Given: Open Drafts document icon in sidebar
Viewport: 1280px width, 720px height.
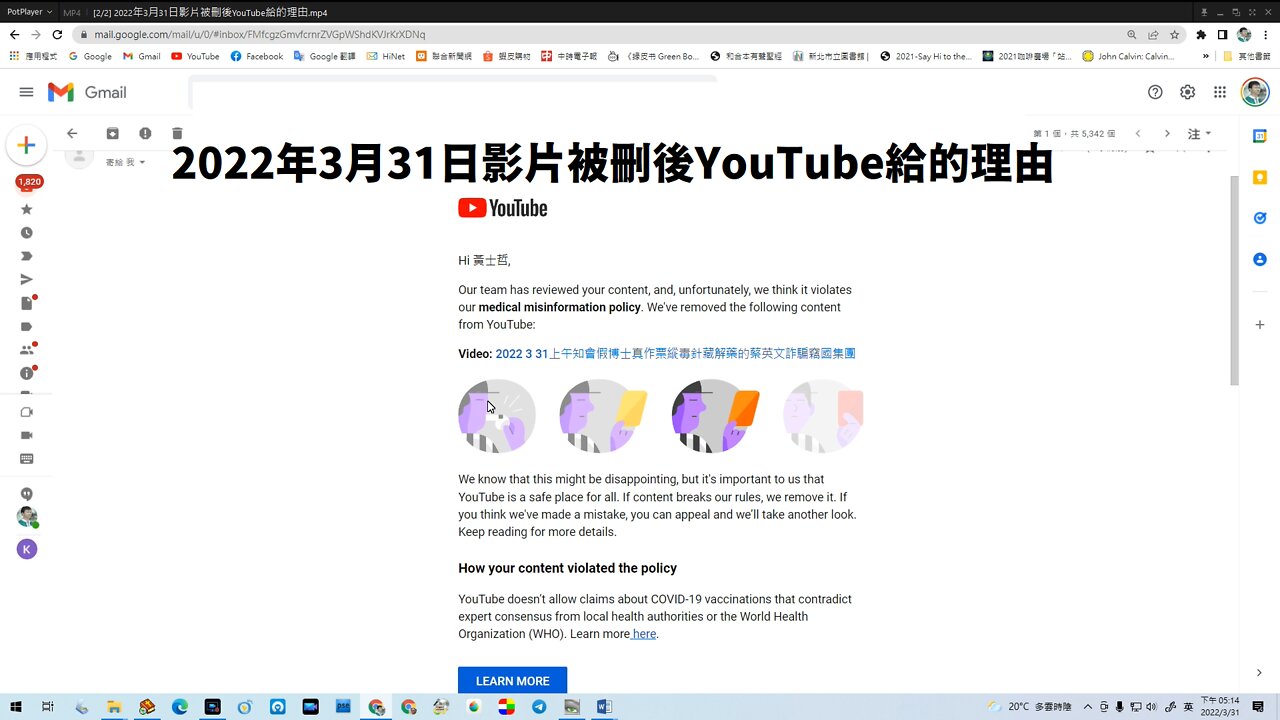Looking at the screenshot, I should pos(27,303).
